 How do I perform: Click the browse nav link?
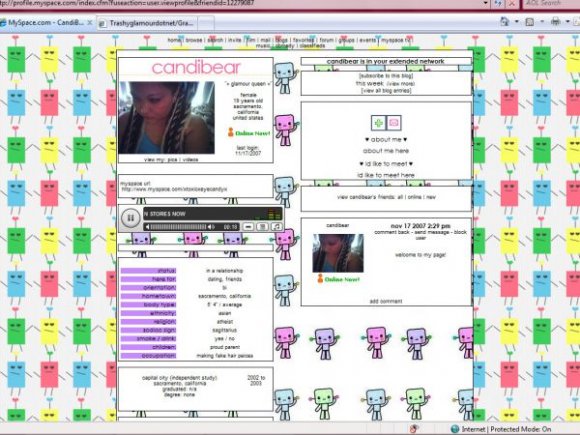click(194, 40)
